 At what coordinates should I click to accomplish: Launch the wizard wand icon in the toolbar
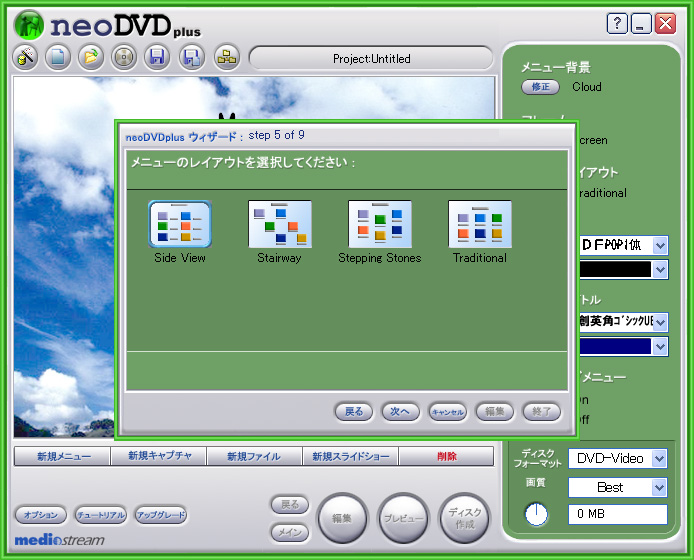point(25,57)
